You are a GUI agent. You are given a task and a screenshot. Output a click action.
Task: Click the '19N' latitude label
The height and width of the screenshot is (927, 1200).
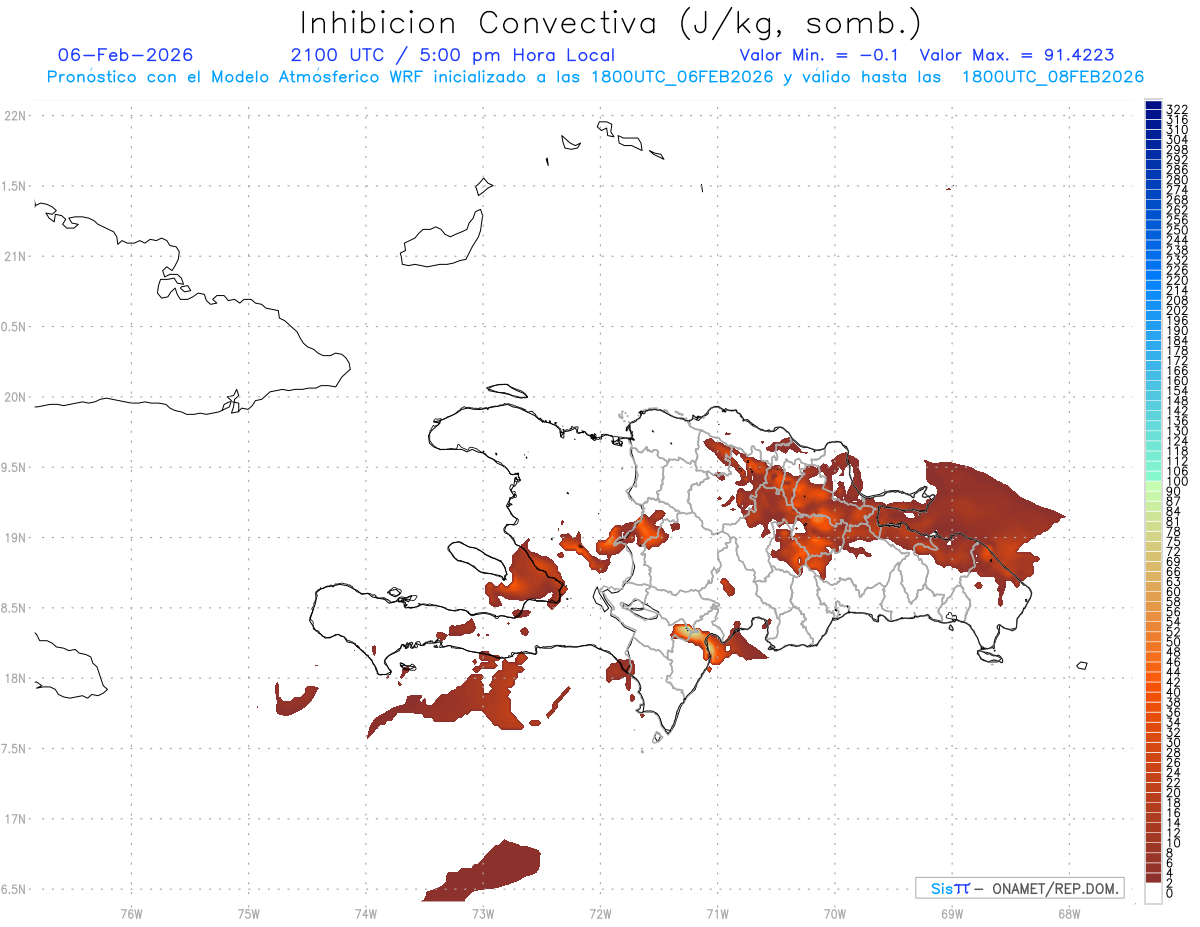(x=16, y=537)
